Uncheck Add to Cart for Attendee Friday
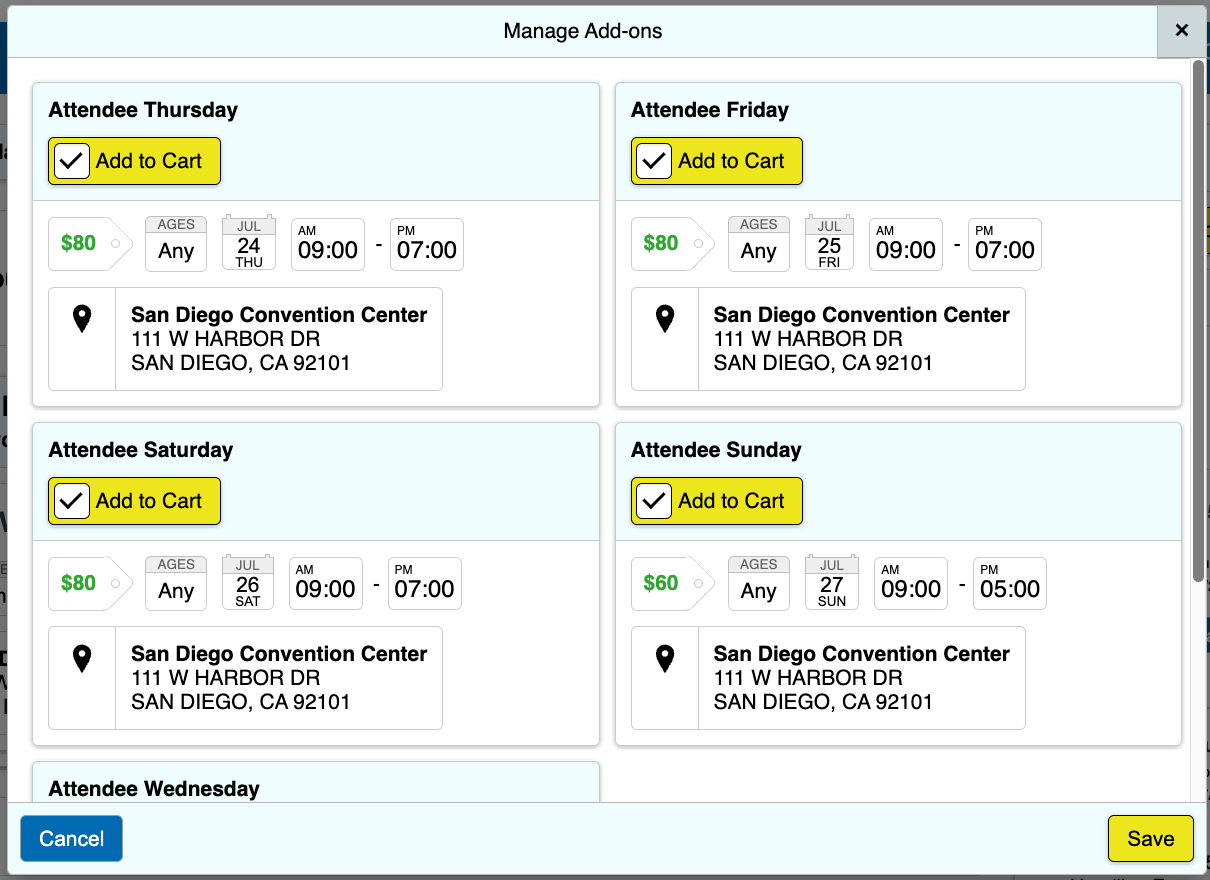The height and width of the screenshot is (880, 1210). [655, 161]
